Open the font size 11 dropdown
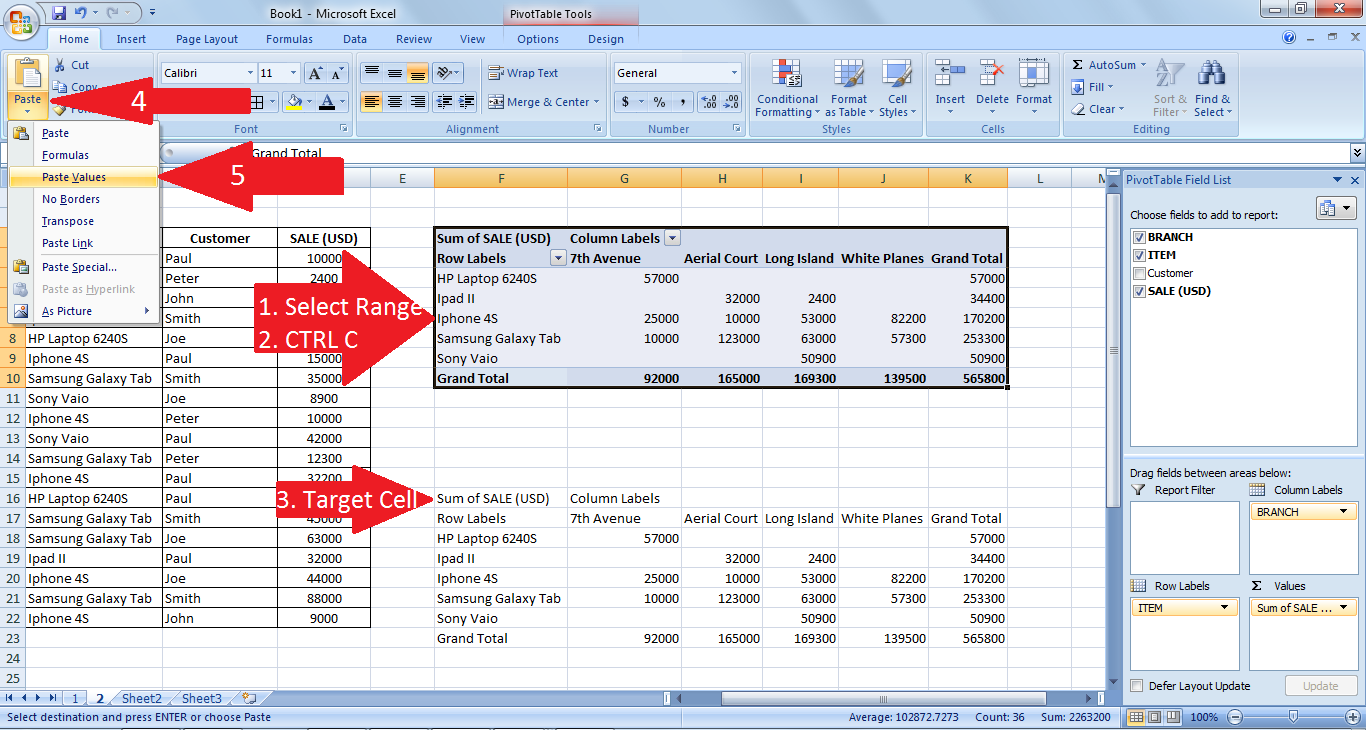Image resolution: width=1367 pixels, height=730 pixels. pos(292,73)
